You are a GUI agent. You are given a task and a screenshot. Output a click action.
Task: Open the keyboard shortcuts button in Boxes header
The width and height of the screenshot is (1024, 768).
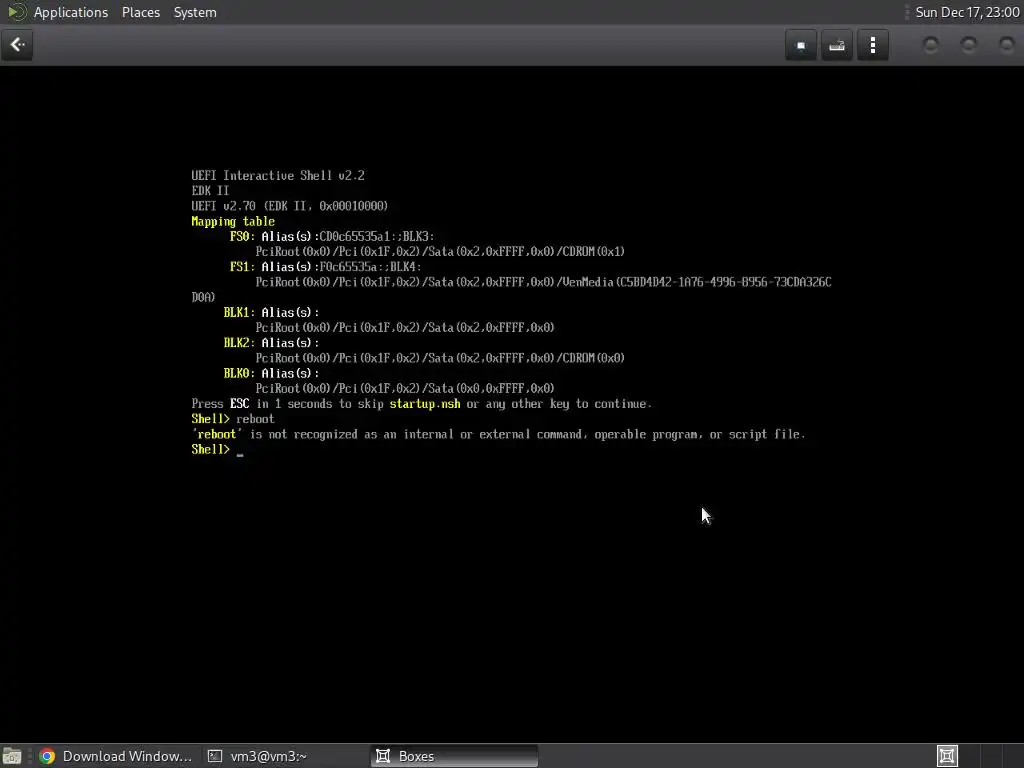[x=837, y=45]
